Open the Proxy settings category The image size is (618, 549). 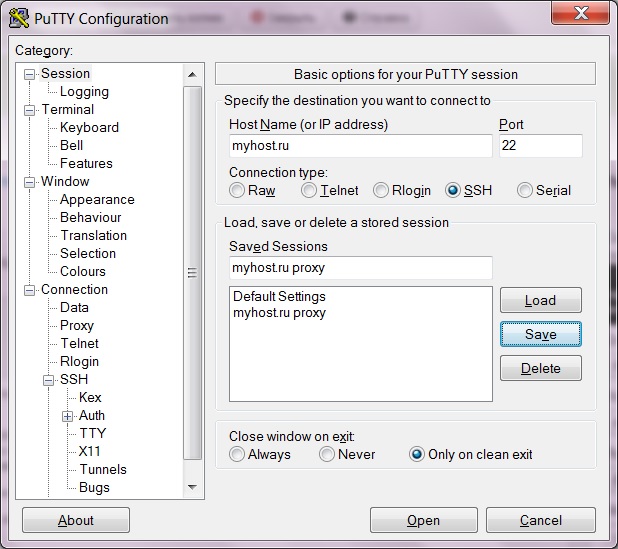coord(76,326)
